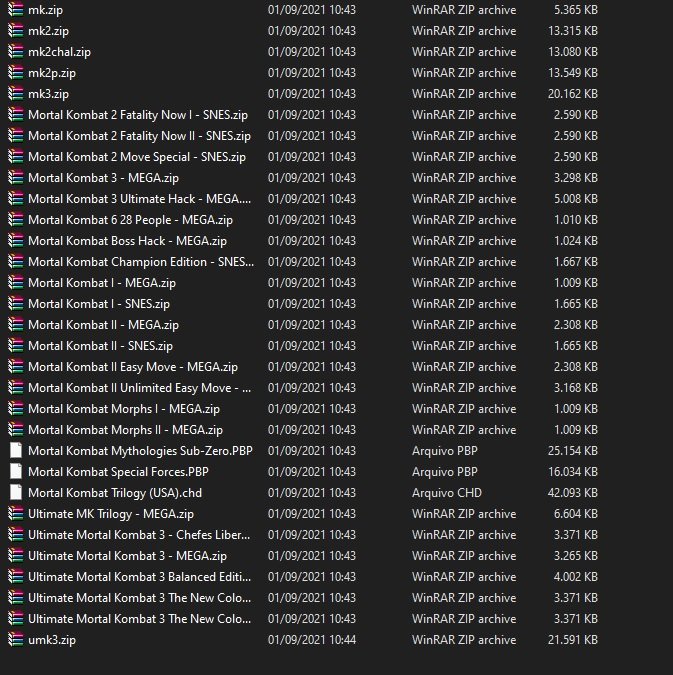Screen dimensions: 673x675
Task: Click the Mortal Kombat 6 28 People icon
Action: click(16, 220)
